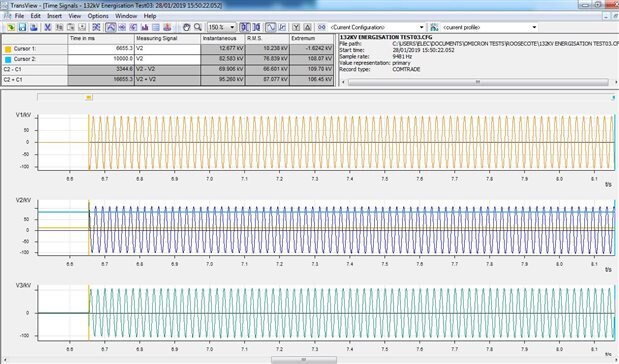
Task: Open the Insert menu
Action: tap(54, 16)
